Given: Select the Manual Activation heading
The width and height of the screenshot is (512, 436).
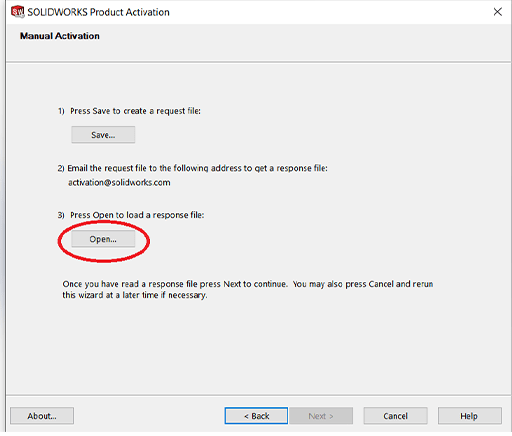Looking at the screenshot, I should click(x=60, y=36).
